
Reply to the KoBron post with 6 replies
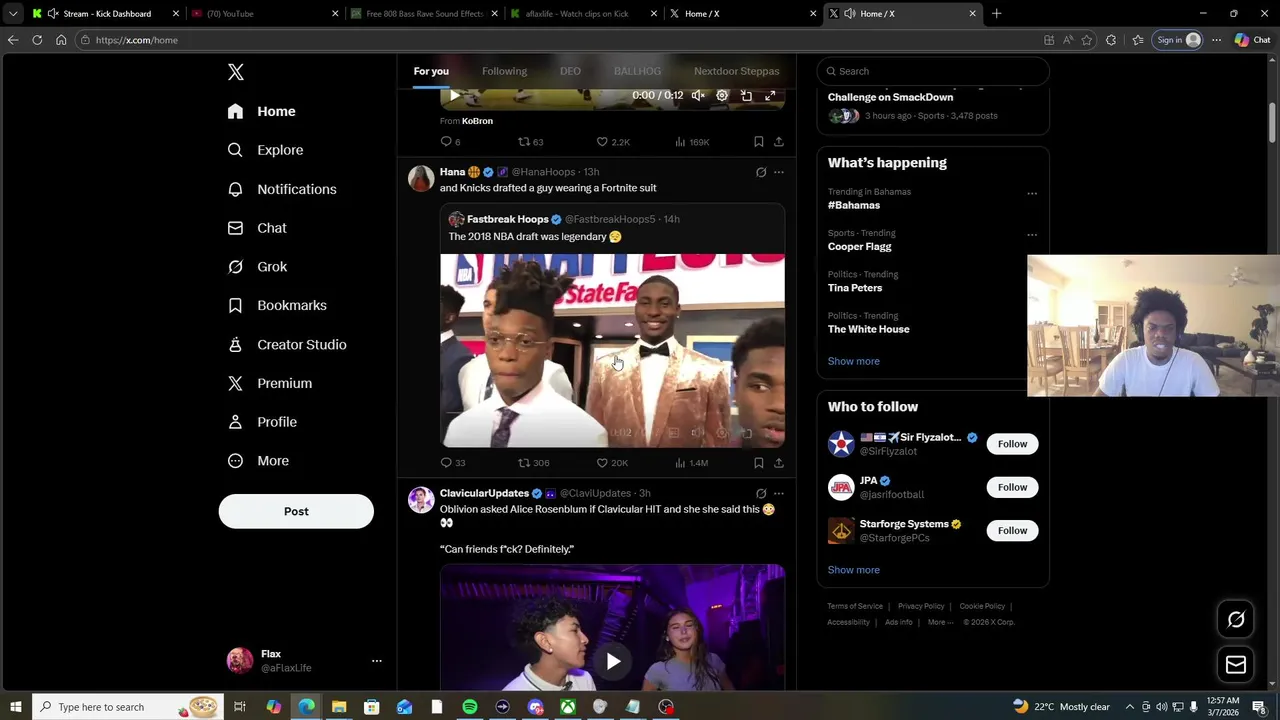pyautogui.click(x=450, y=142)
